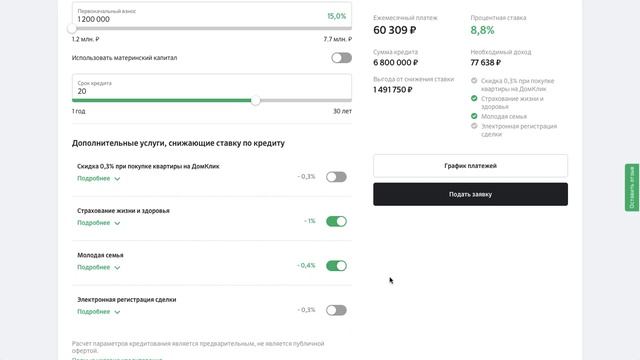Enable electronic deal registration switch

tap(336, 310)
